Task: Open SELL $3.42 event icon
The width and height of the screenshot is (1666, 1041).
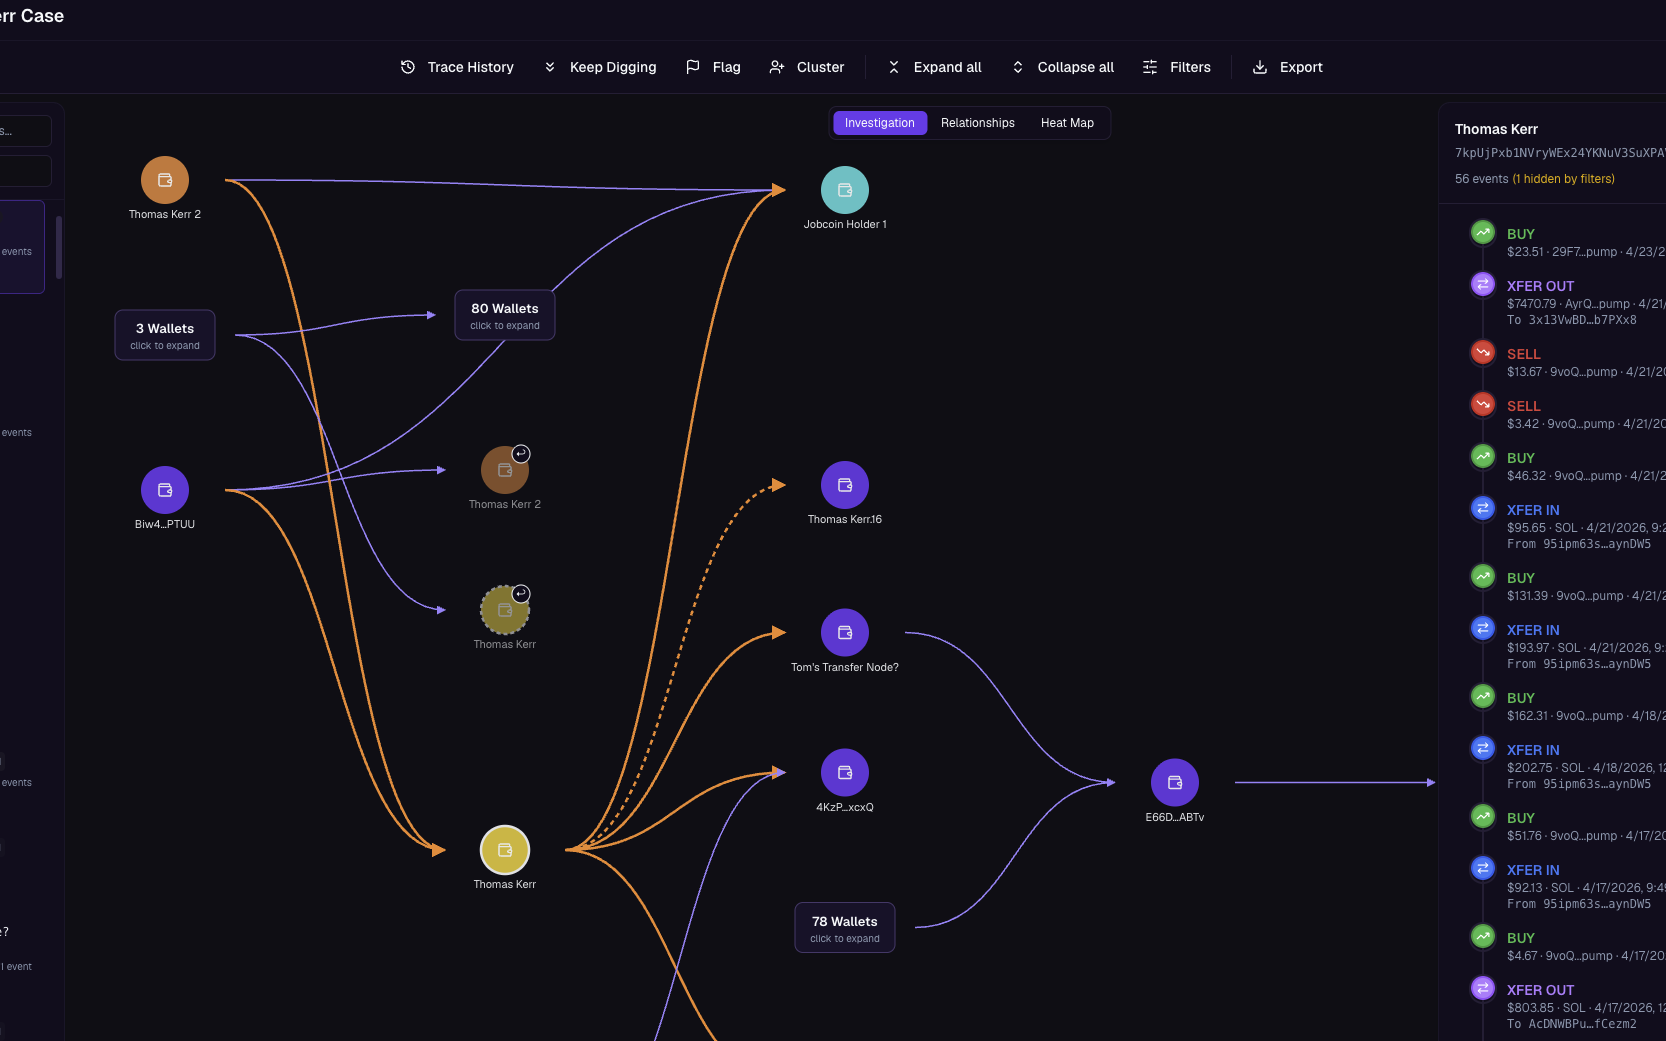Action: tap(1483, 404)
